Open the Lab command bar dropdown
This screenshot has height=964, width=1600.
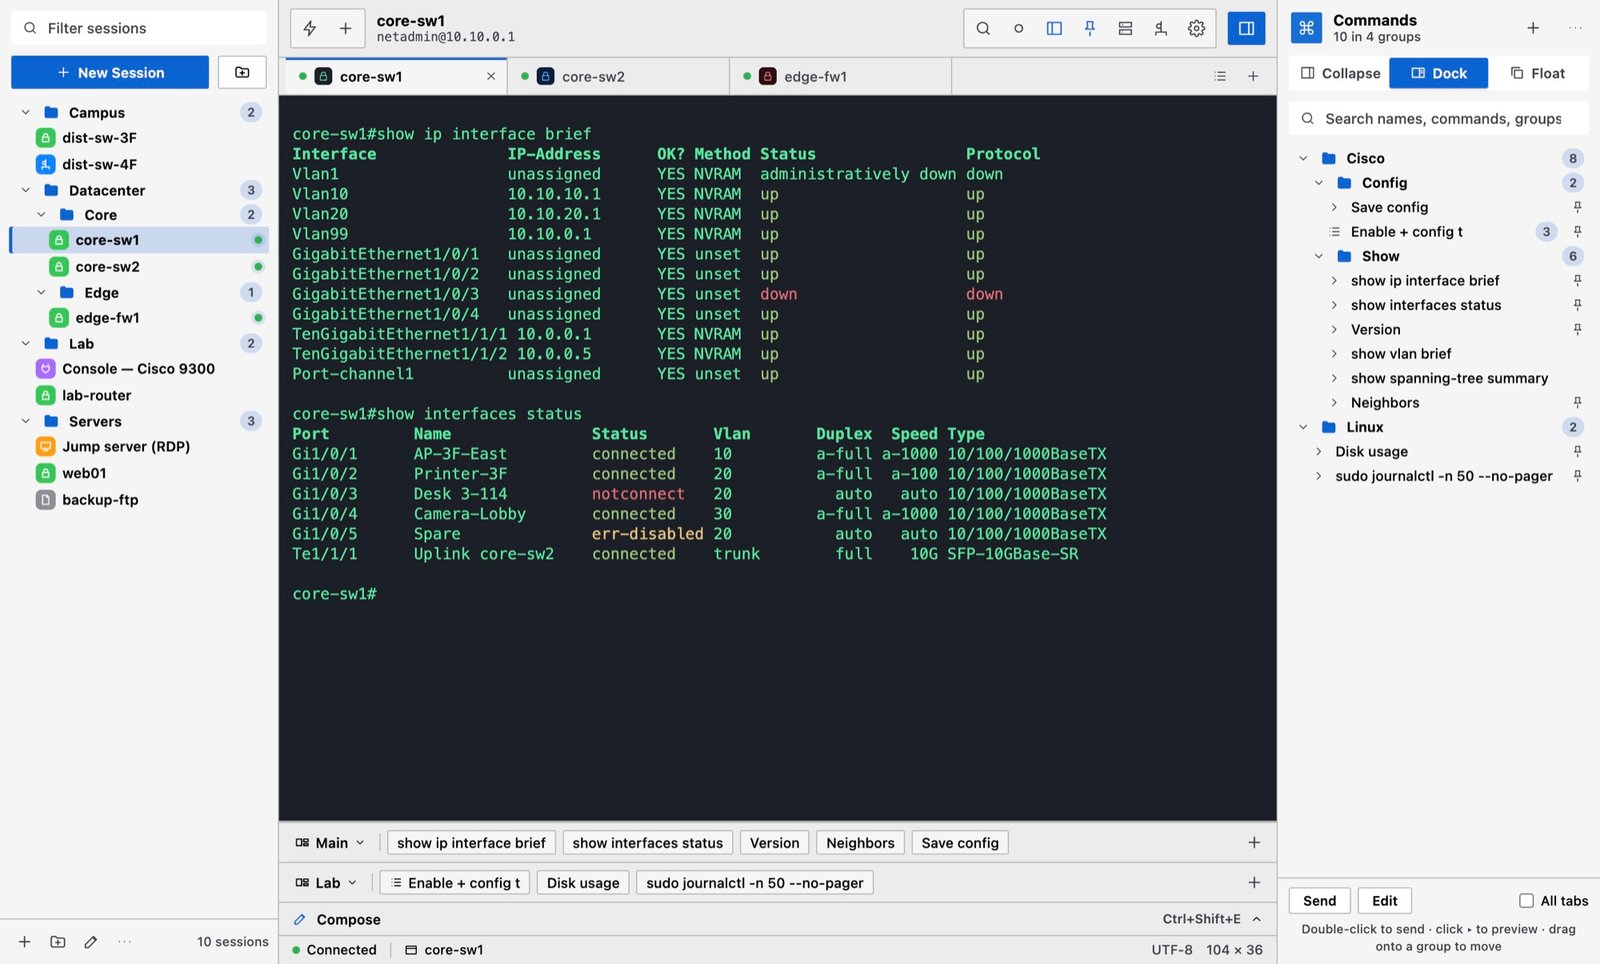click(x=326, y=882)
